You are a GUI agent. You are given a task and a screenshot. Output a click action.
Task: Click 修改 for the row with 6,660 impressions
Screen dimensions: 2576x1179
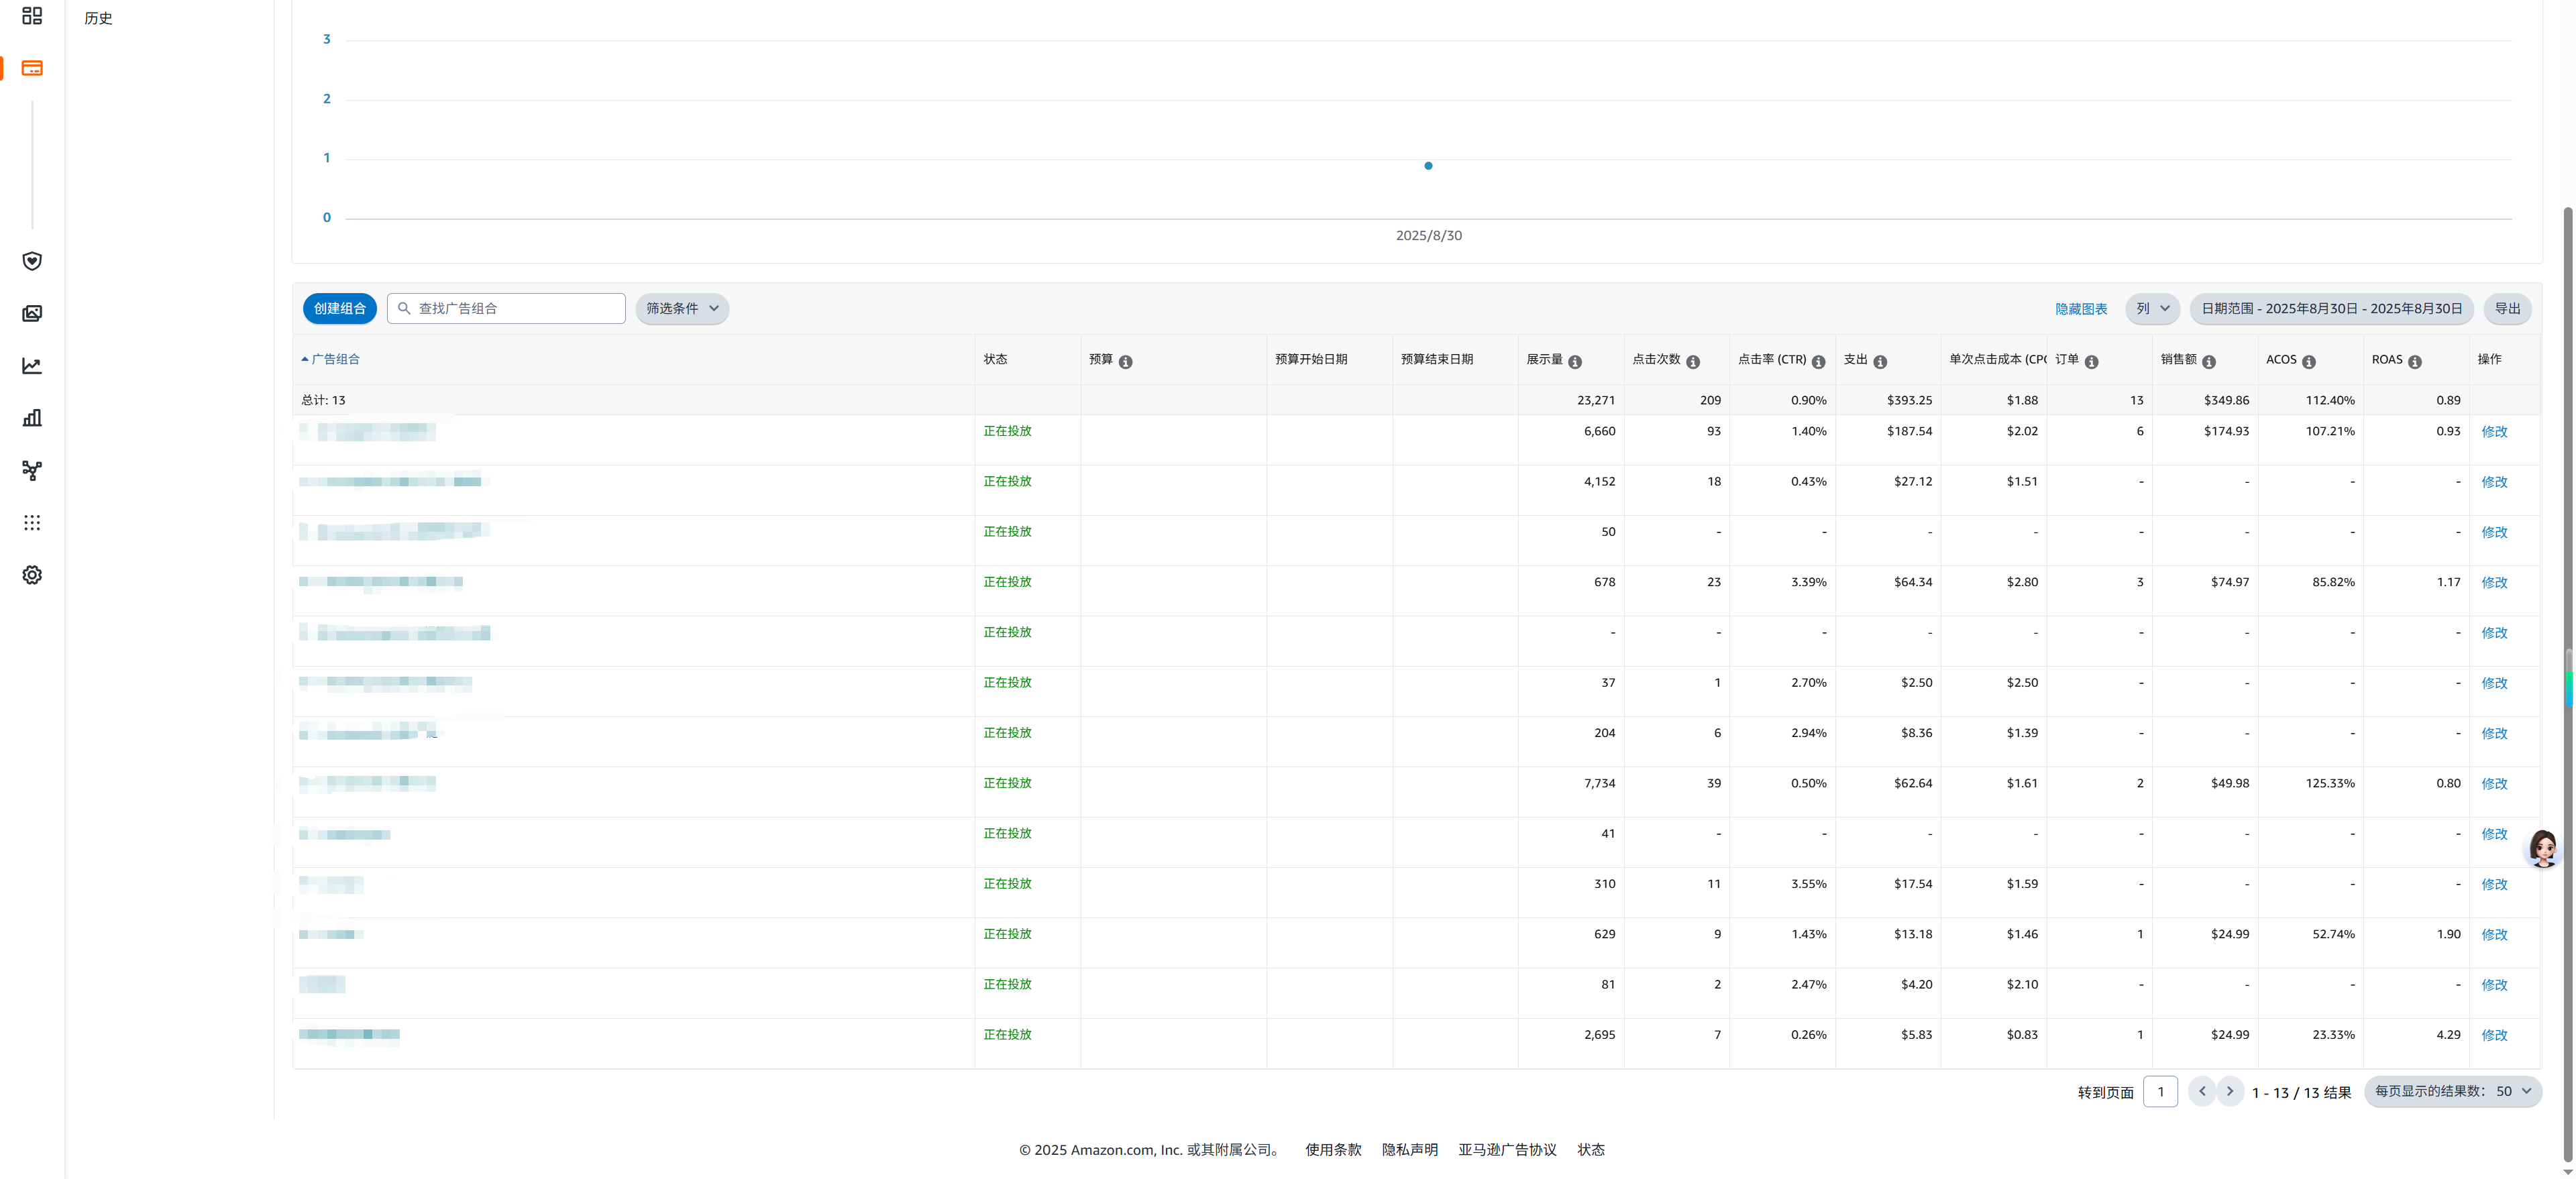tap(2494, 432)
